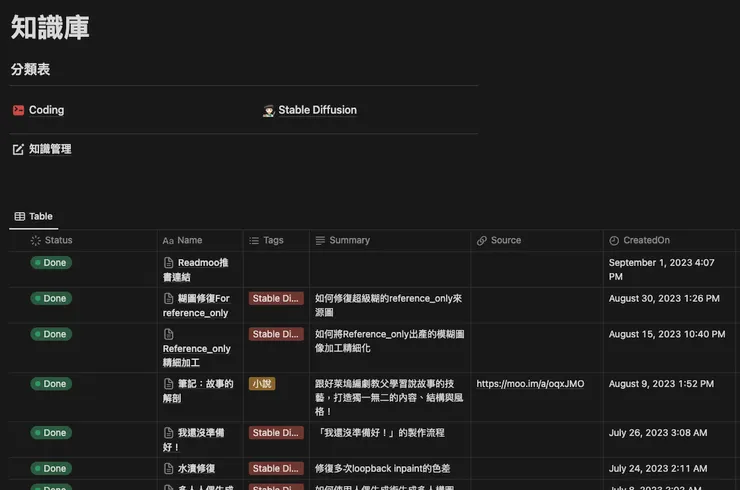Click the 知識管理 pencil edit icon
The width and height of the screenshot is (740, 490).
point(18,150)
